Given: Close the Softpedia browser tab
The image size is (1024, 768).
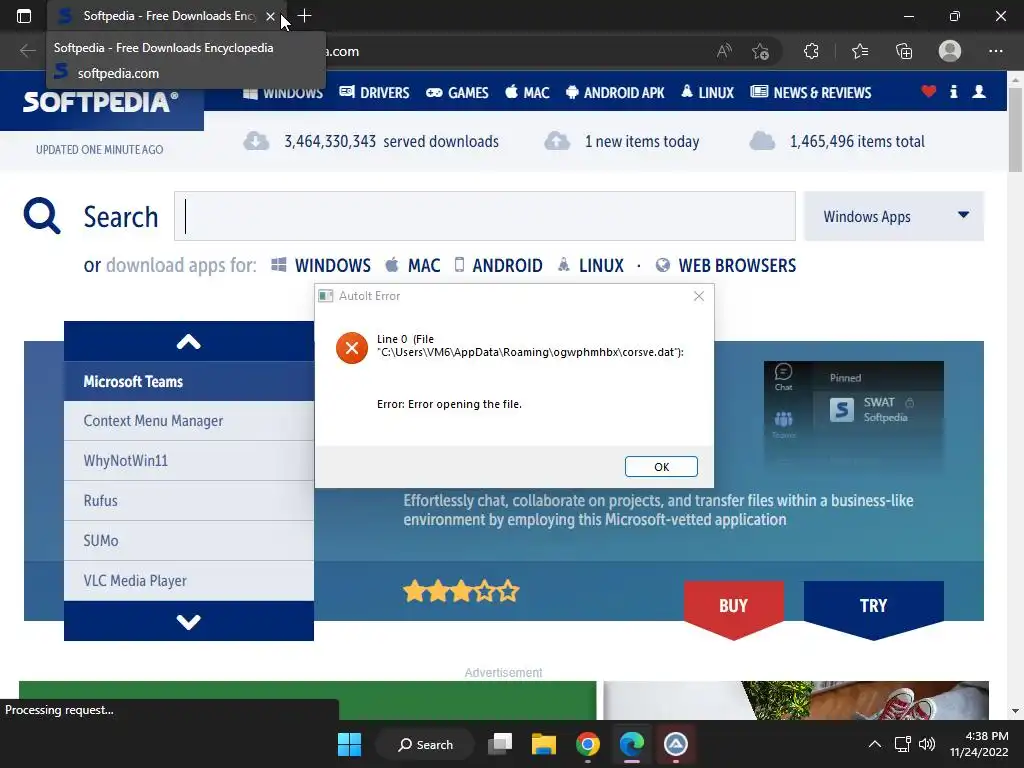Looking at the screenshot, I should point(270,16).
